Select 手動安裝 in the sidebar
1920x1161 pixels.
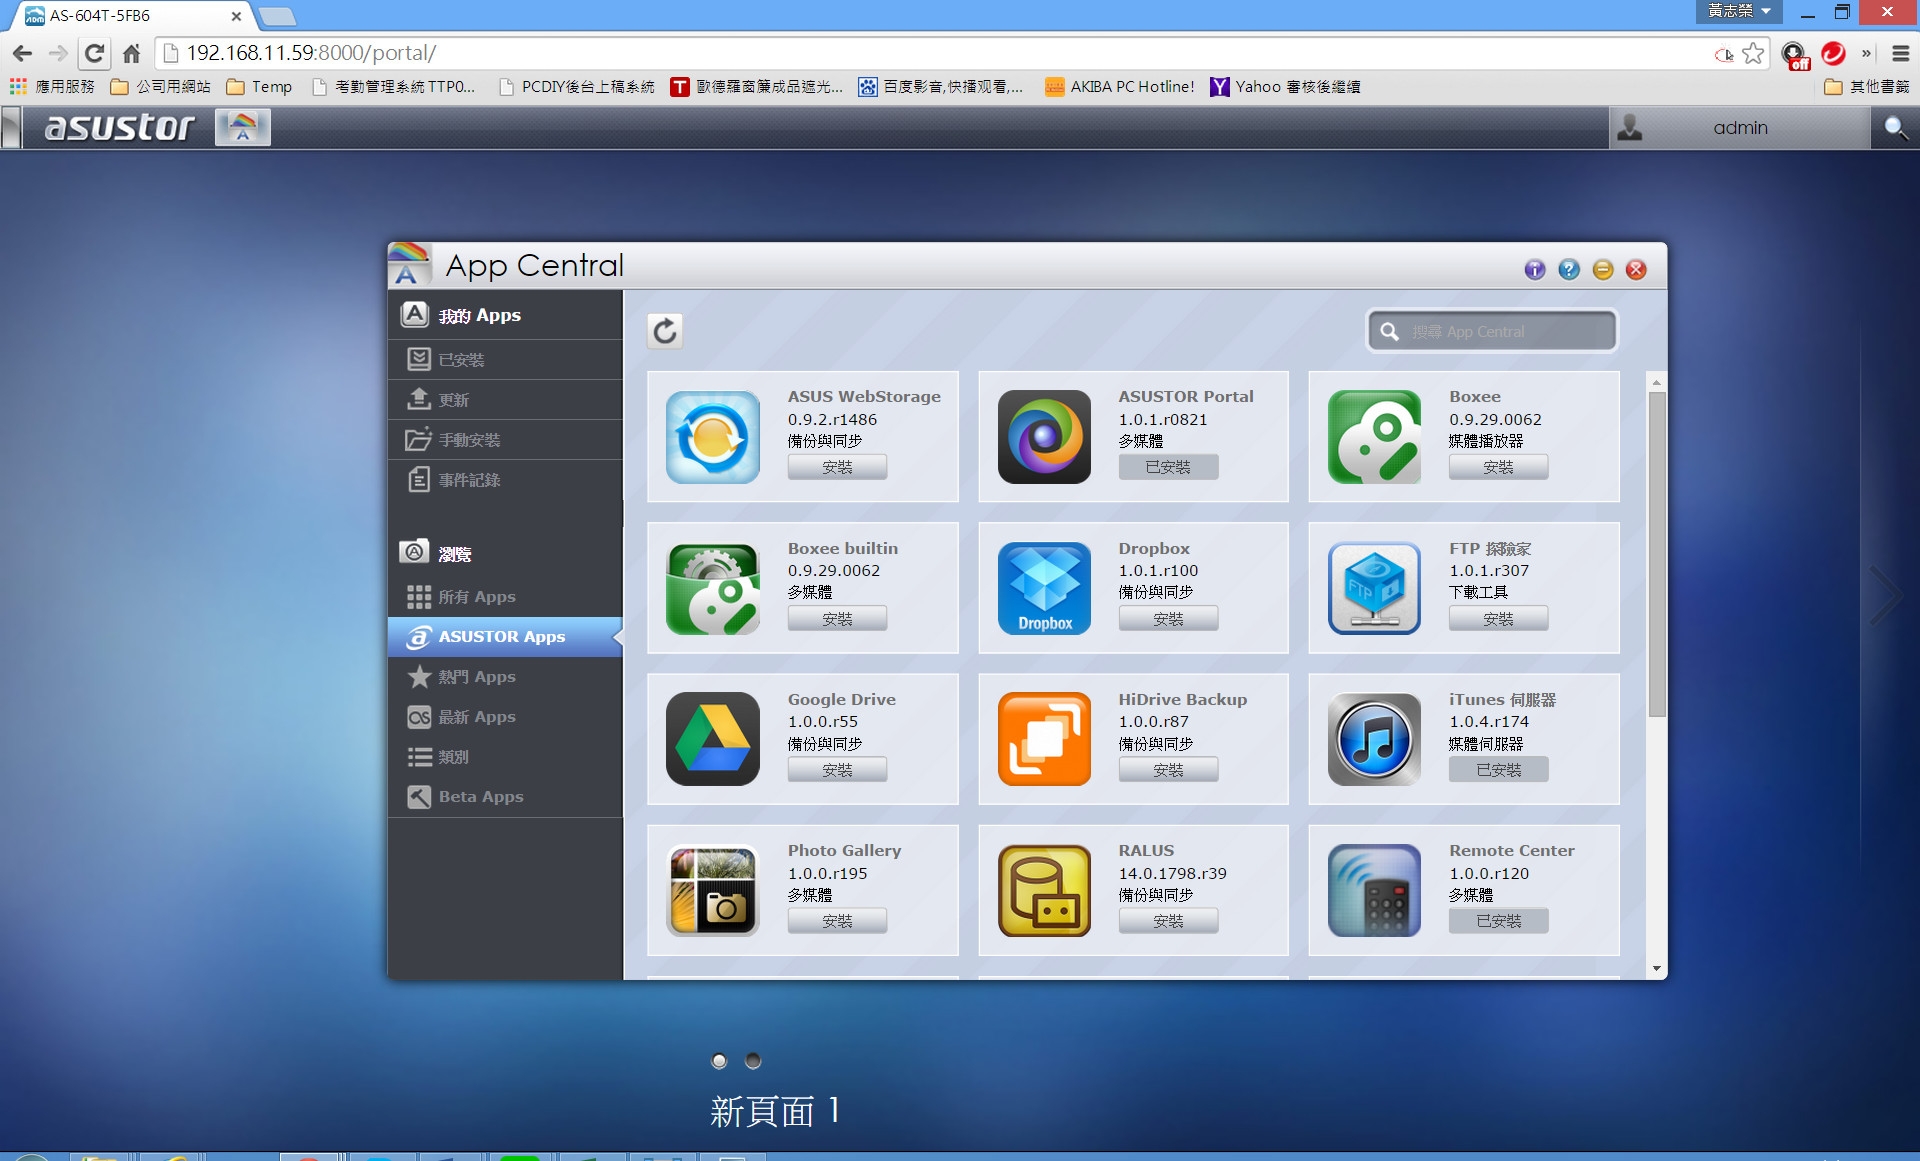pyautogui.click(x=505, y=440)
